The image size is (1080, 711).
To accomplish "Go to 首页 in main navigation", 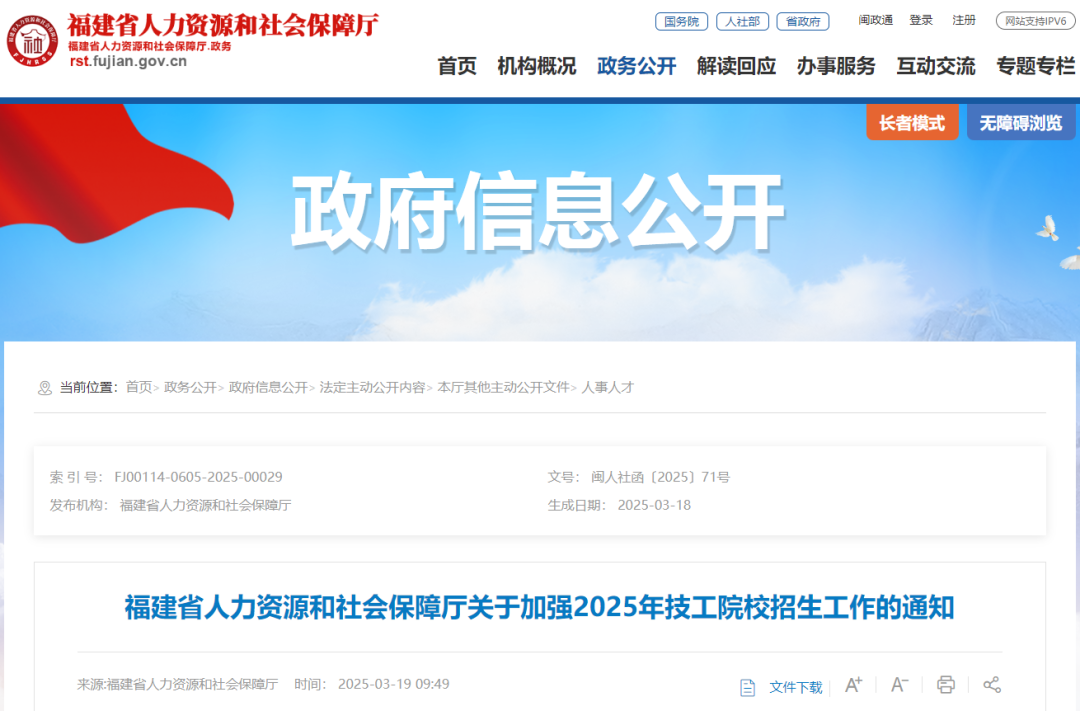I will 457,66.
